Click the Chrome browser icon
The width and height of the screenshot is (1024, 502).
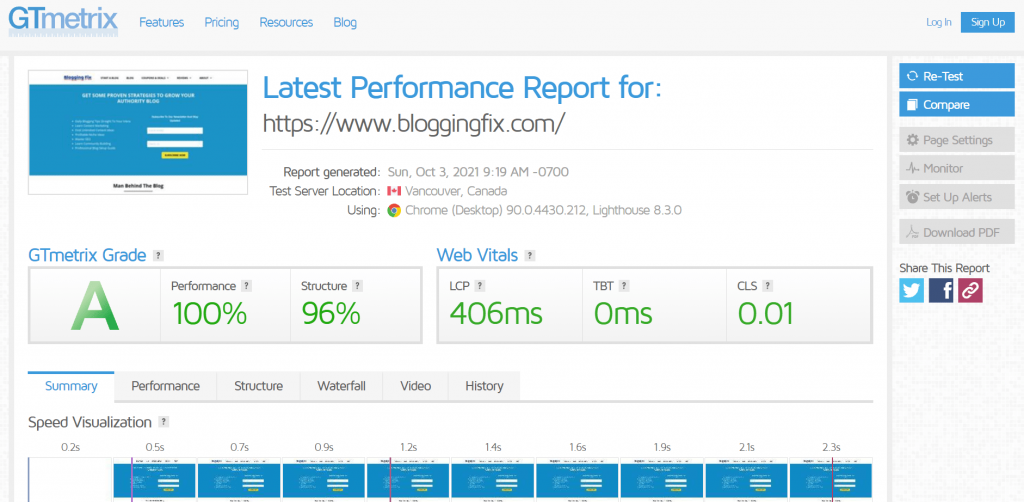pyautogui.click(x=394, y=211)
